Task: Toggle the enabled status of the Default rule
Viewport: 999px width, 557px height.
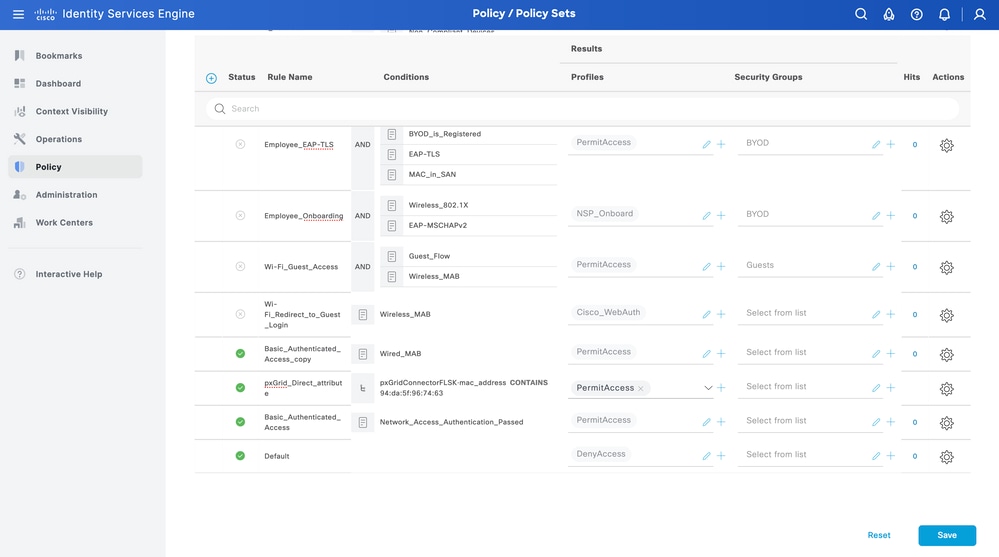Action: [x=240, y=456]
